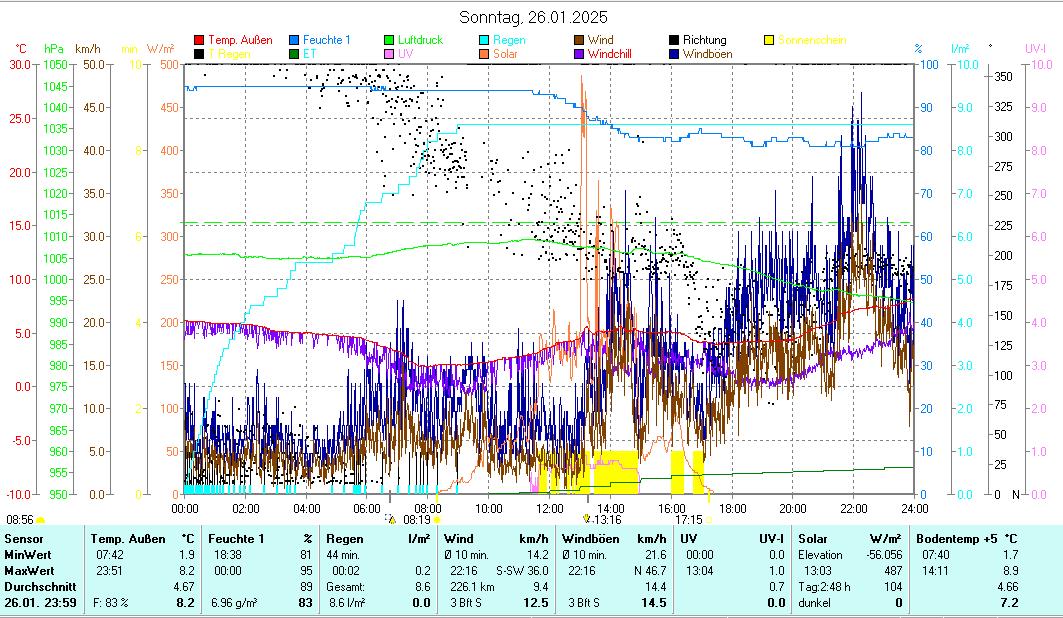Click the red Temp. Außen legend square

[x=199, y=40]
